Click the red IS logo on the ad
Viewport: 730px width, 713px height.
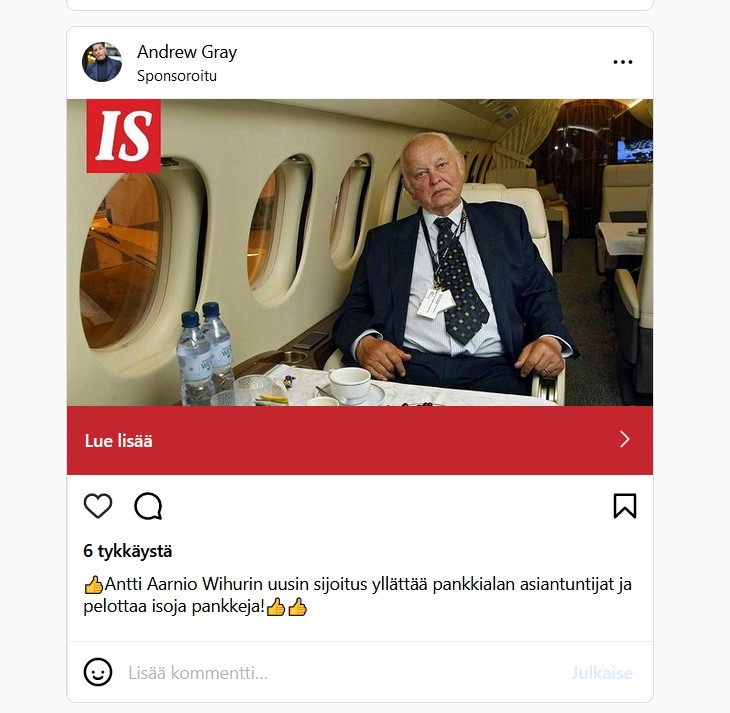(x=123, y=136)
